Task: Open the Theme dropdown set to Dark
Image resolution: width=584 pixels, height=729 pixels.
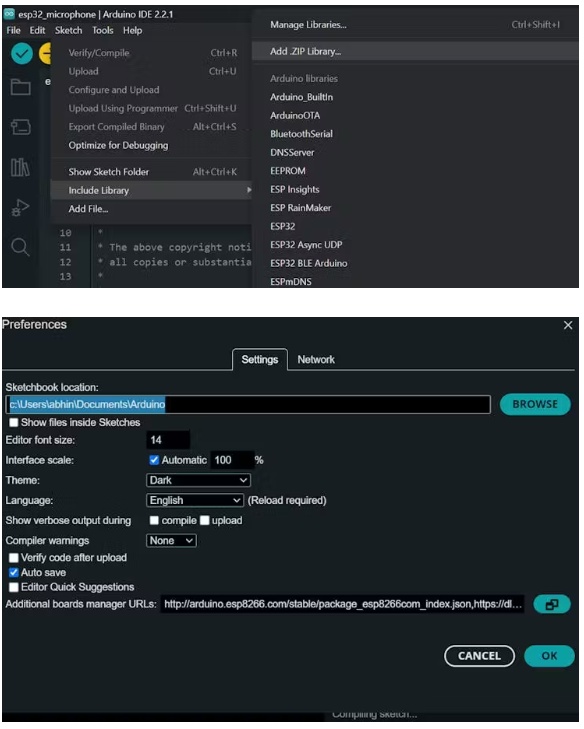Action: (x=199, y=480)
